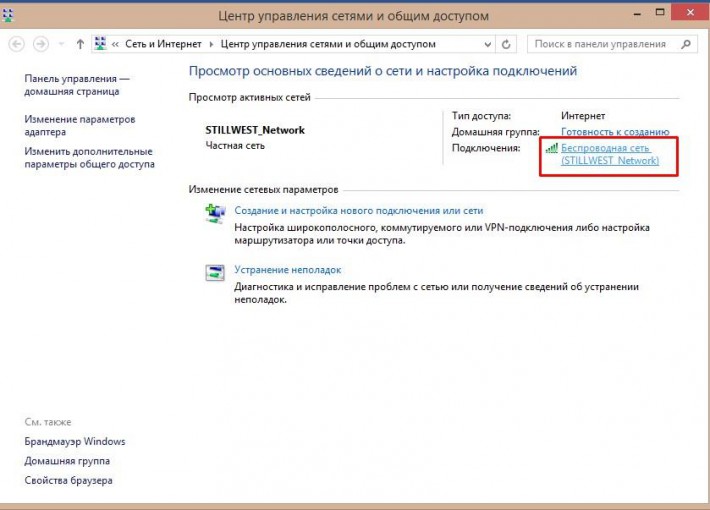Open Изменить дополнительные параметры общего доступа
Image resolution: width=710 pixels, height=510 pixels.
point(89,158)
